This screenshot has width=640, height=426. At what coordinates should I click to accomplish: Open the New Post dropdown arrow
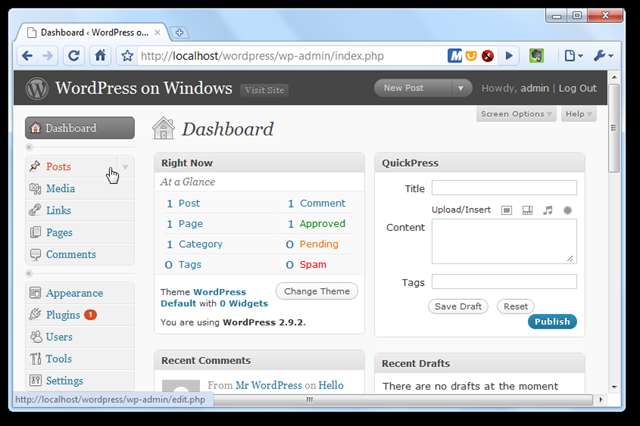[x=460, y=88]
